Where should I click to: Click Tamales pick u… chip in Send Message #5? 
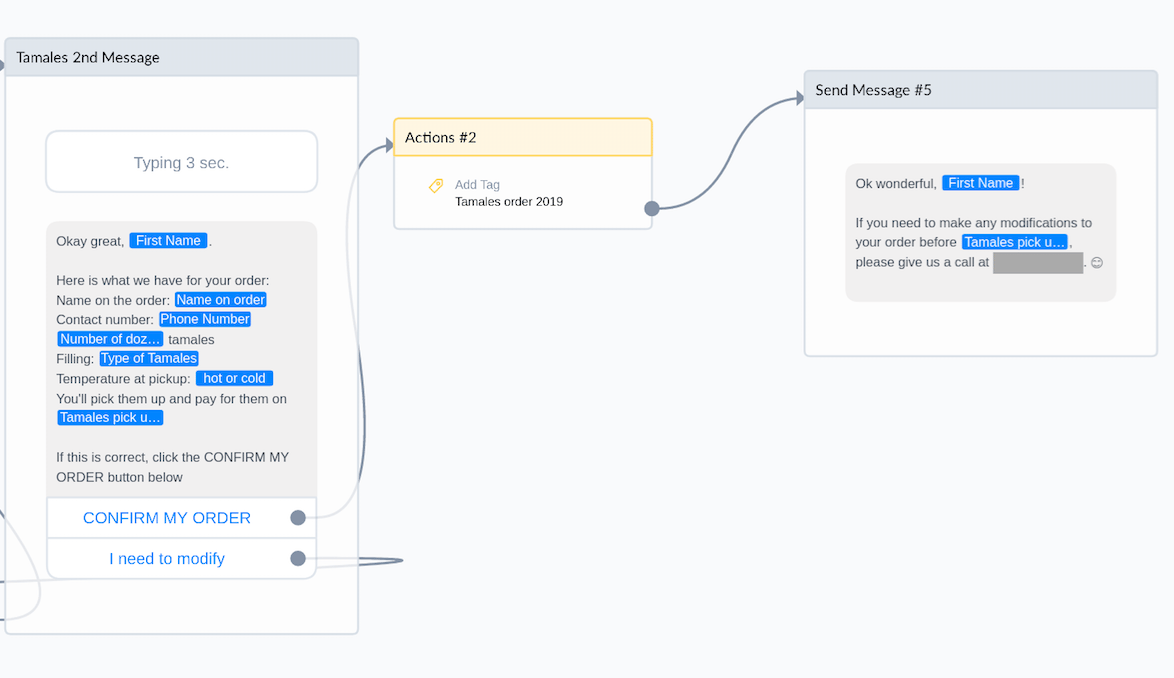pyautogui.click(x=1015, y=242)
